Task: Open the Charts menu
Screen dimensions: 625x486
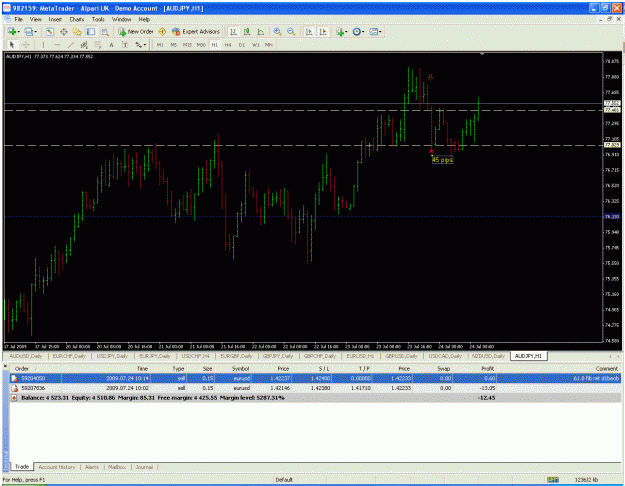Action: (x=77, y=19)
